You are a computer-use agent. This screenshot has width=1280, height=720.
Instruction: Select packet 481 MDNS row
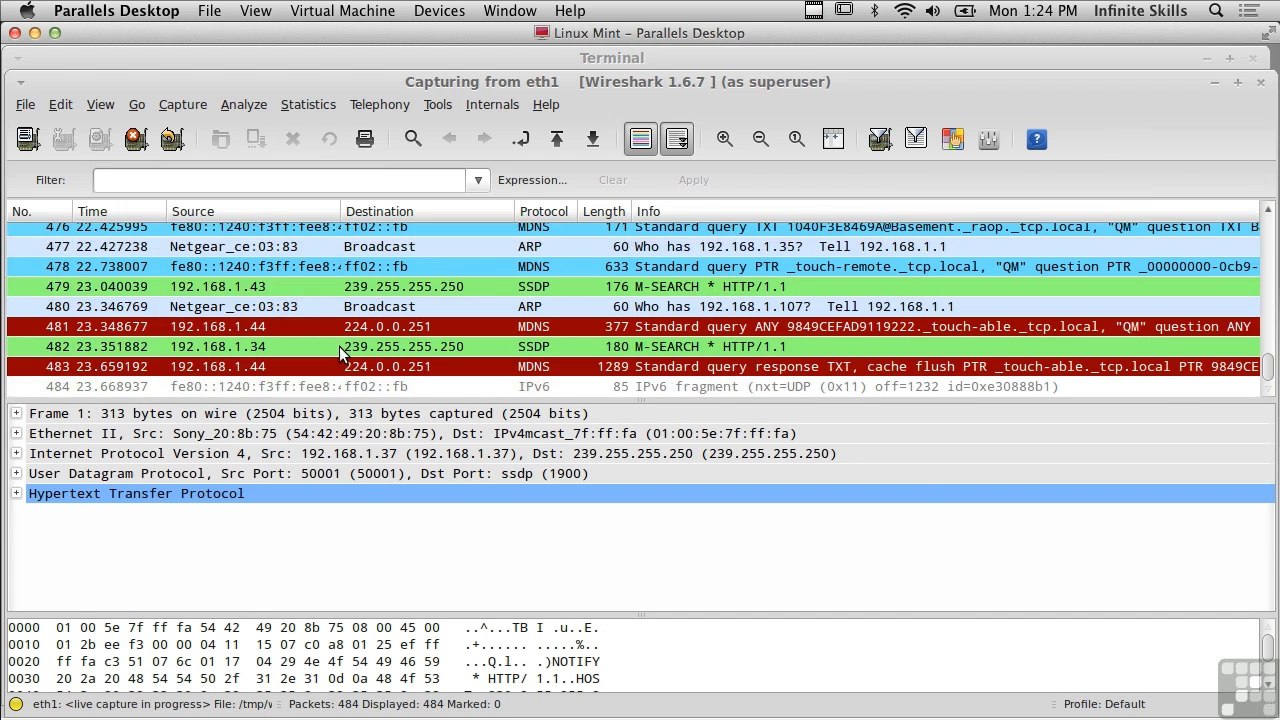(635, 326)
